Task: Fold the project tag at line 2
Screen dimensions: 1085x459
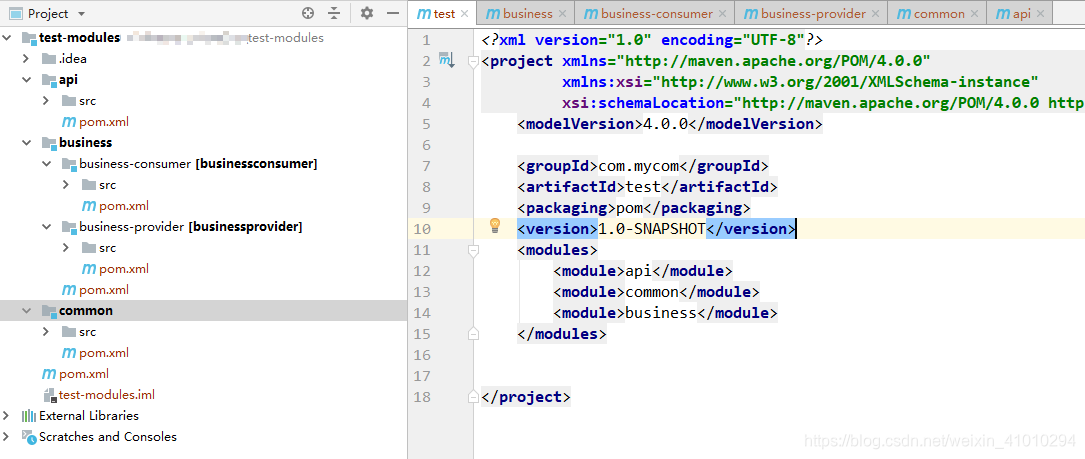Action: (x=473, y=62)
